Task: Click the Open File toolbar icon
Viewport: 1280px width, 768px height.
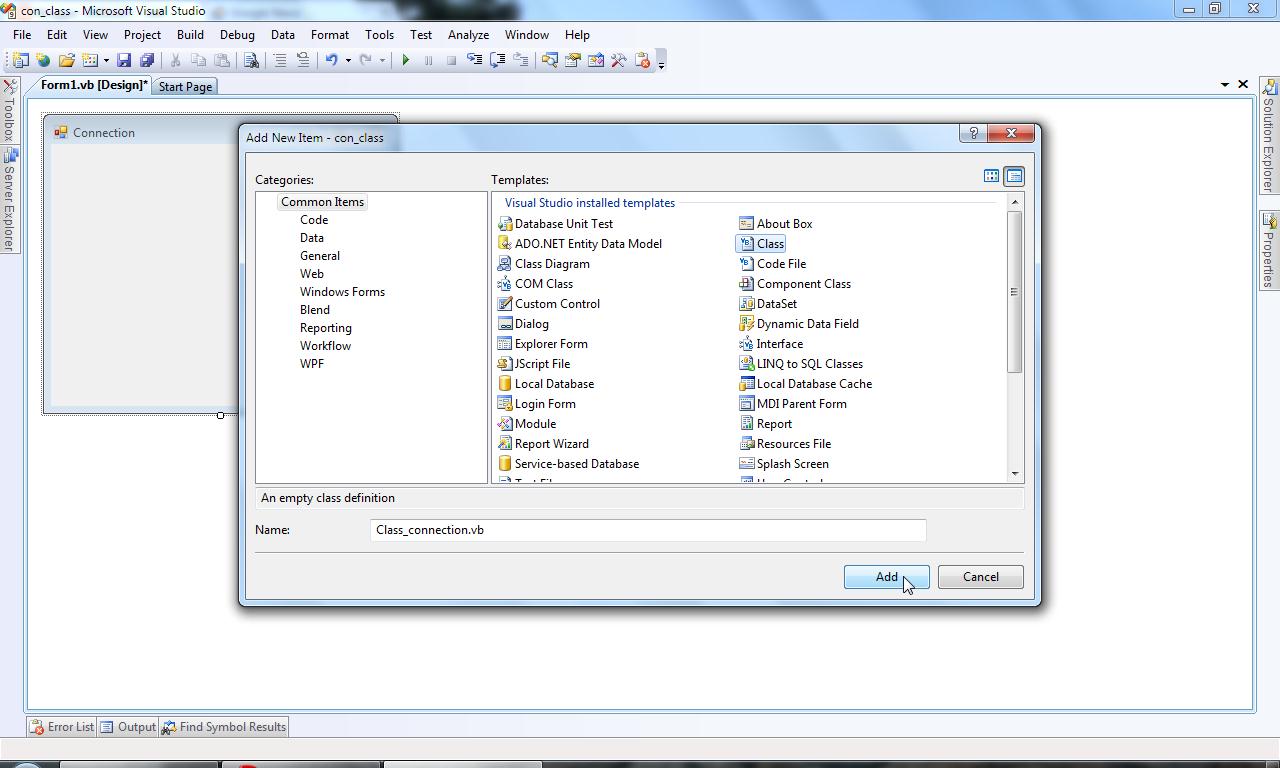Action: (x=66, y=60)
